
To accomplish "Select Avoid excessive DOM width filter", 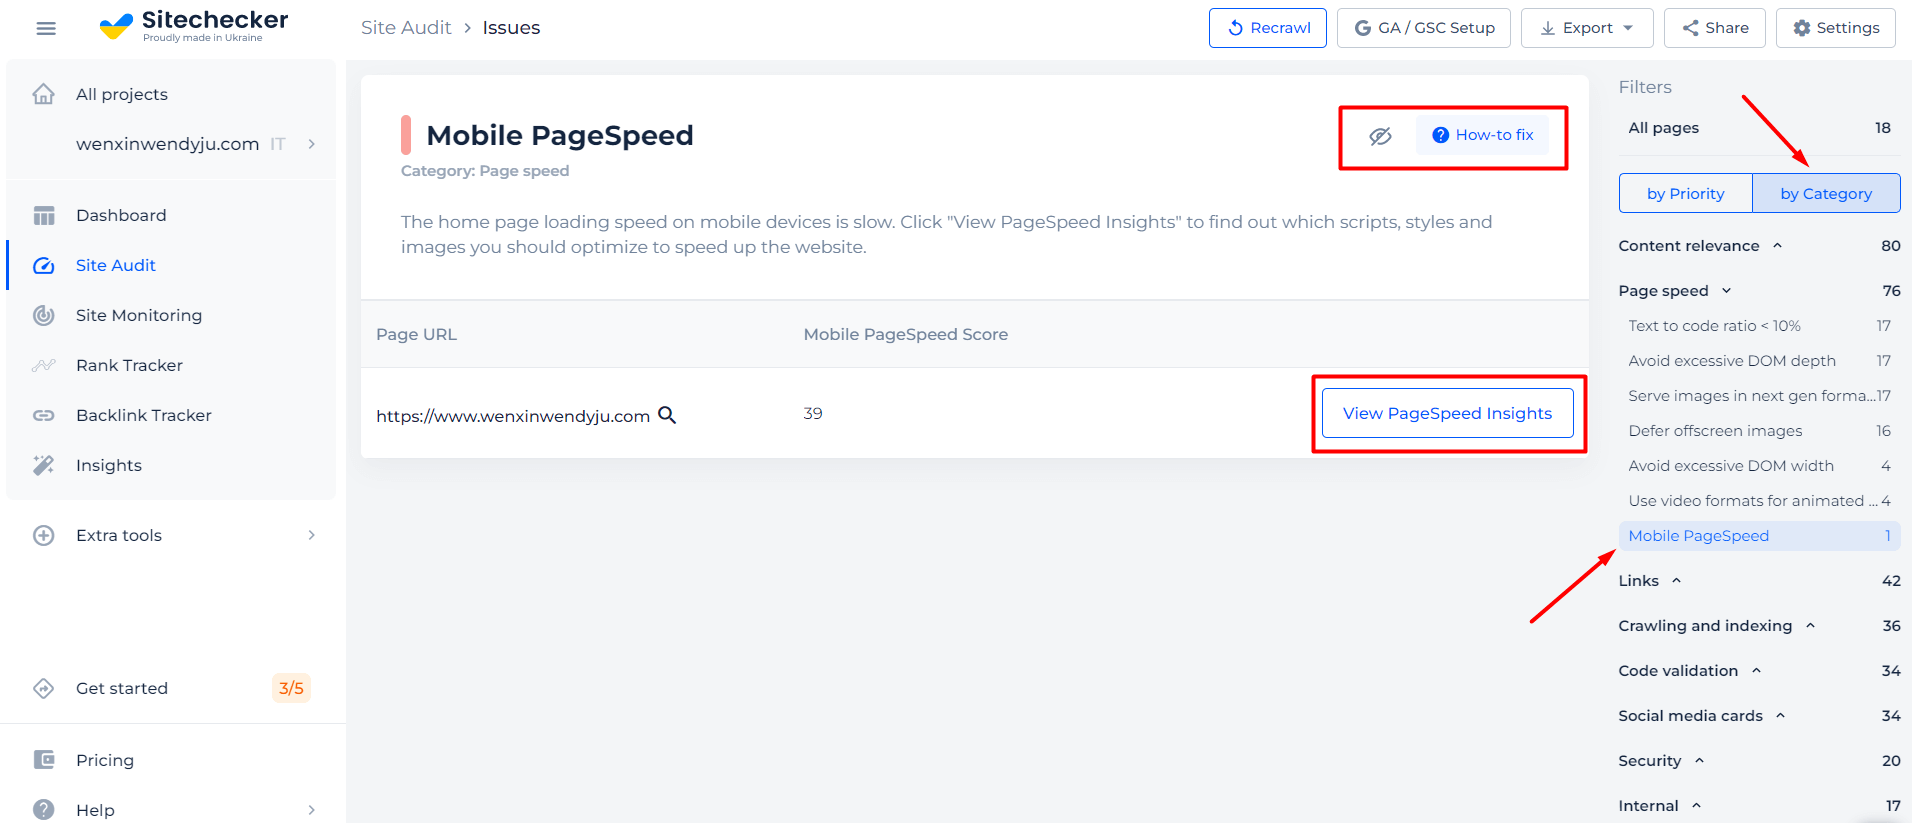I will coord(1760,466).
